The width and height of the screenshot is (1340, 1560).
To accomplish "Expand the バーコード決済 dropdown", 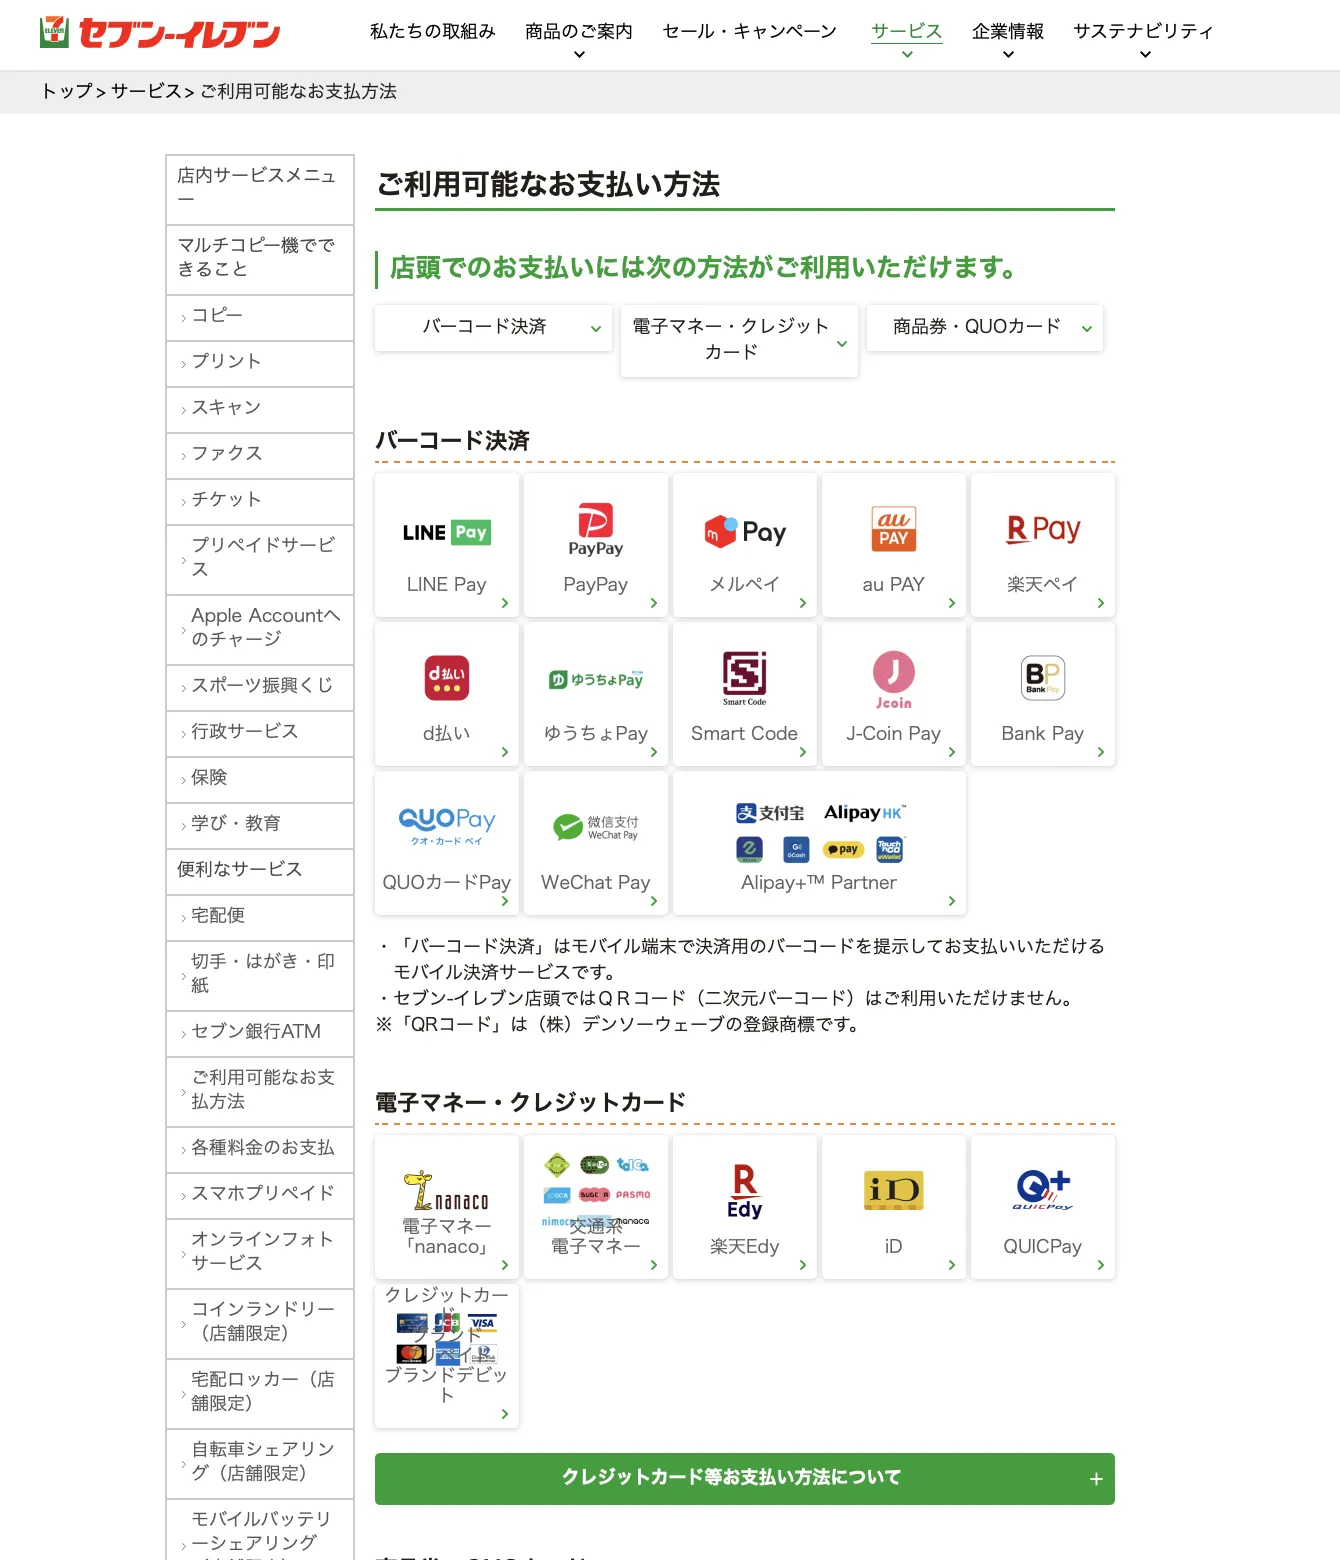I will (x=493, y=327).
